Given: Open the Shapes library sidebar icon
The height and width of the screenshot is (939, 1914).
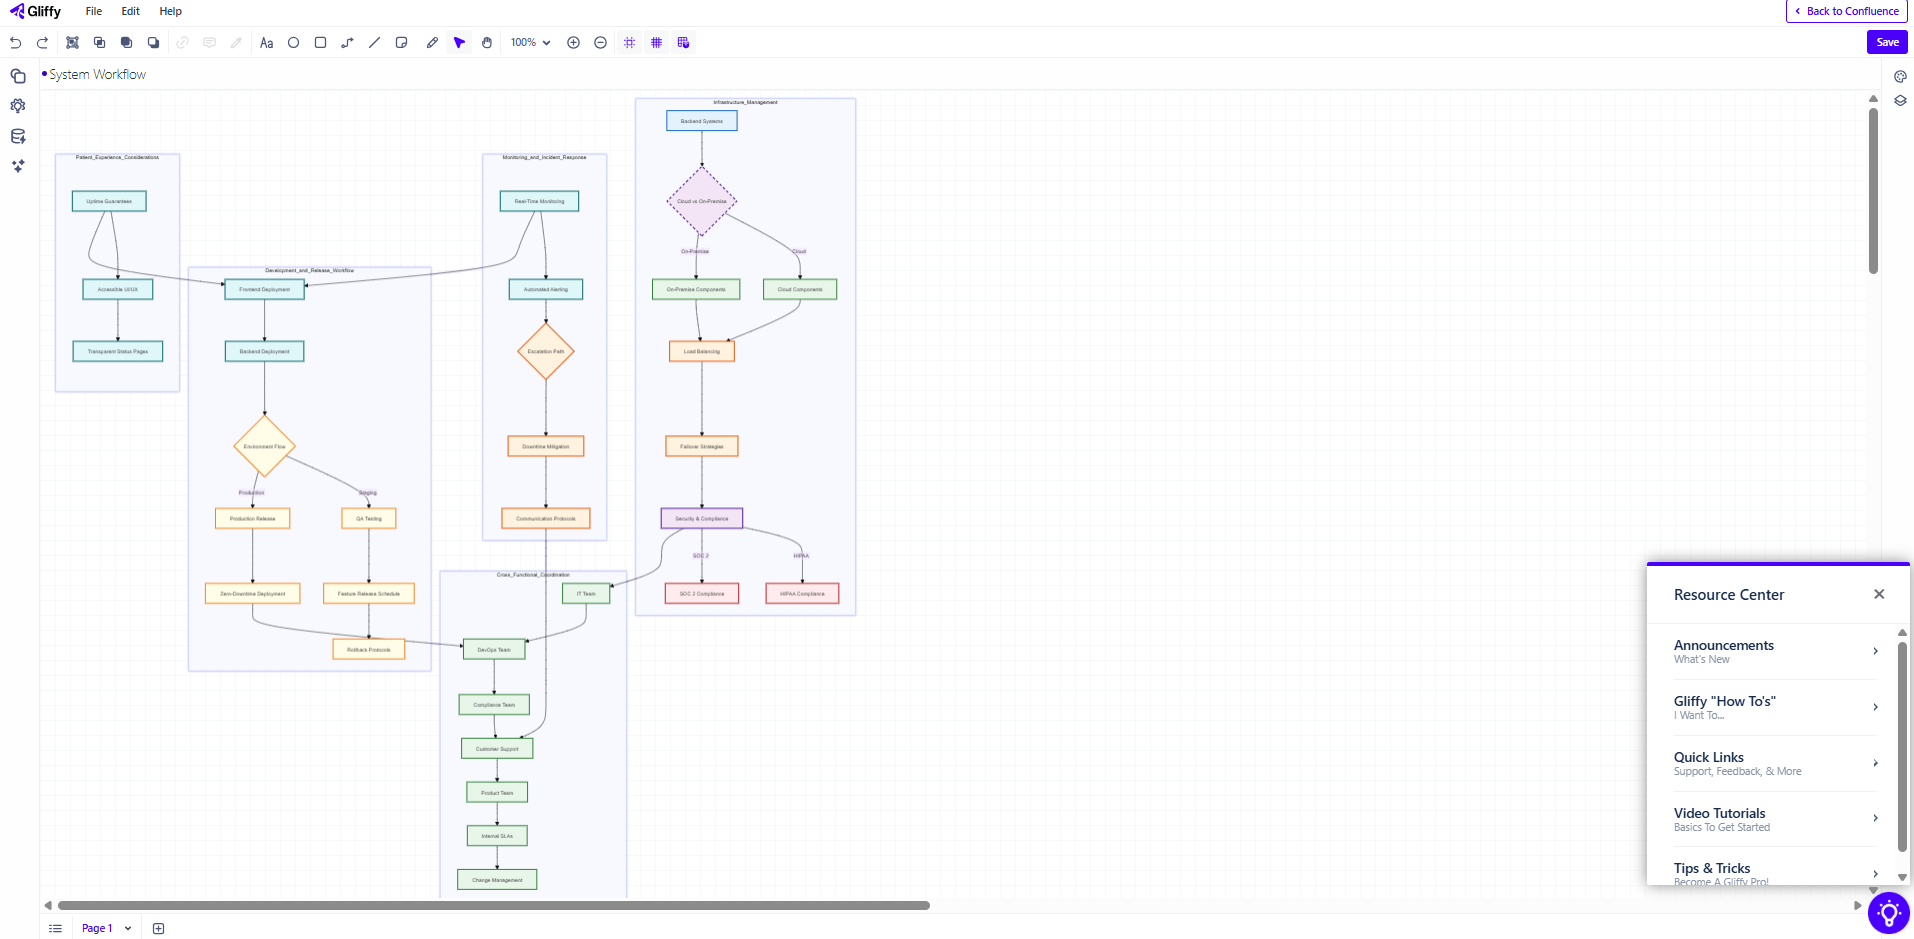Looking at the screenshot, I should coord(18,76).
